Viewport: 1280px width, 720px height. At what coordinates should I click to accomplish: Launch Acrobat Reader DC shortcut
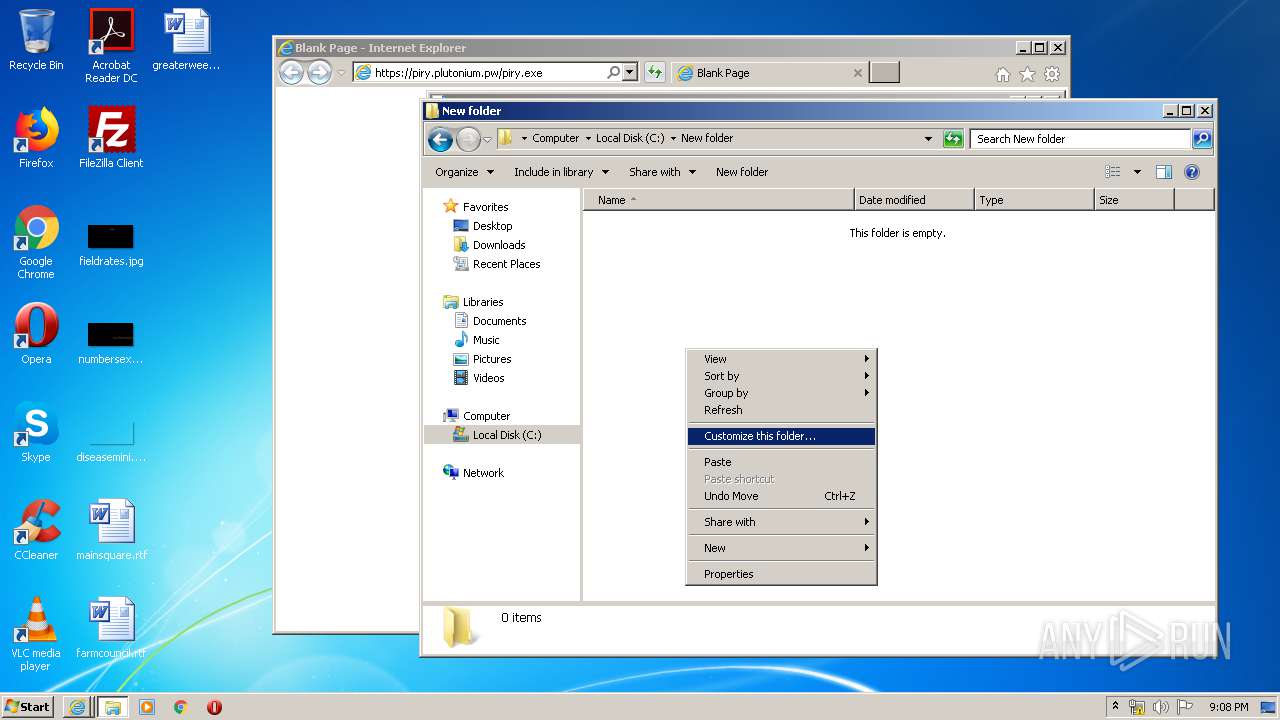click(111, 46)
